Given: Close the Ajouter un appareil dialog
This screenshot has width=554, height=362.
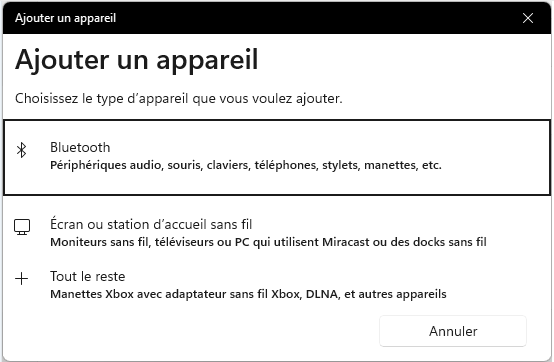Looking at the screenshot, I should click(528, 18).
